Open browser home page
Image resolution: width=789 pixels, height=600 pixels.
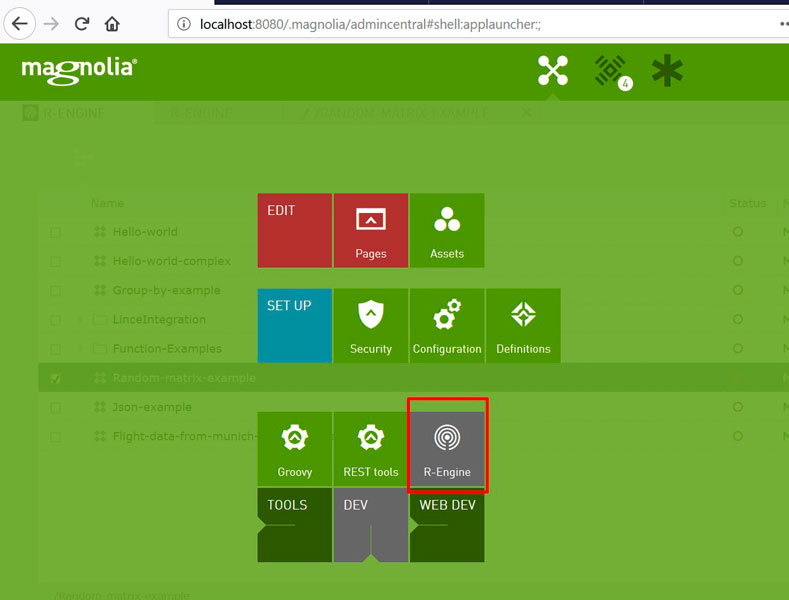pos(112,24)
